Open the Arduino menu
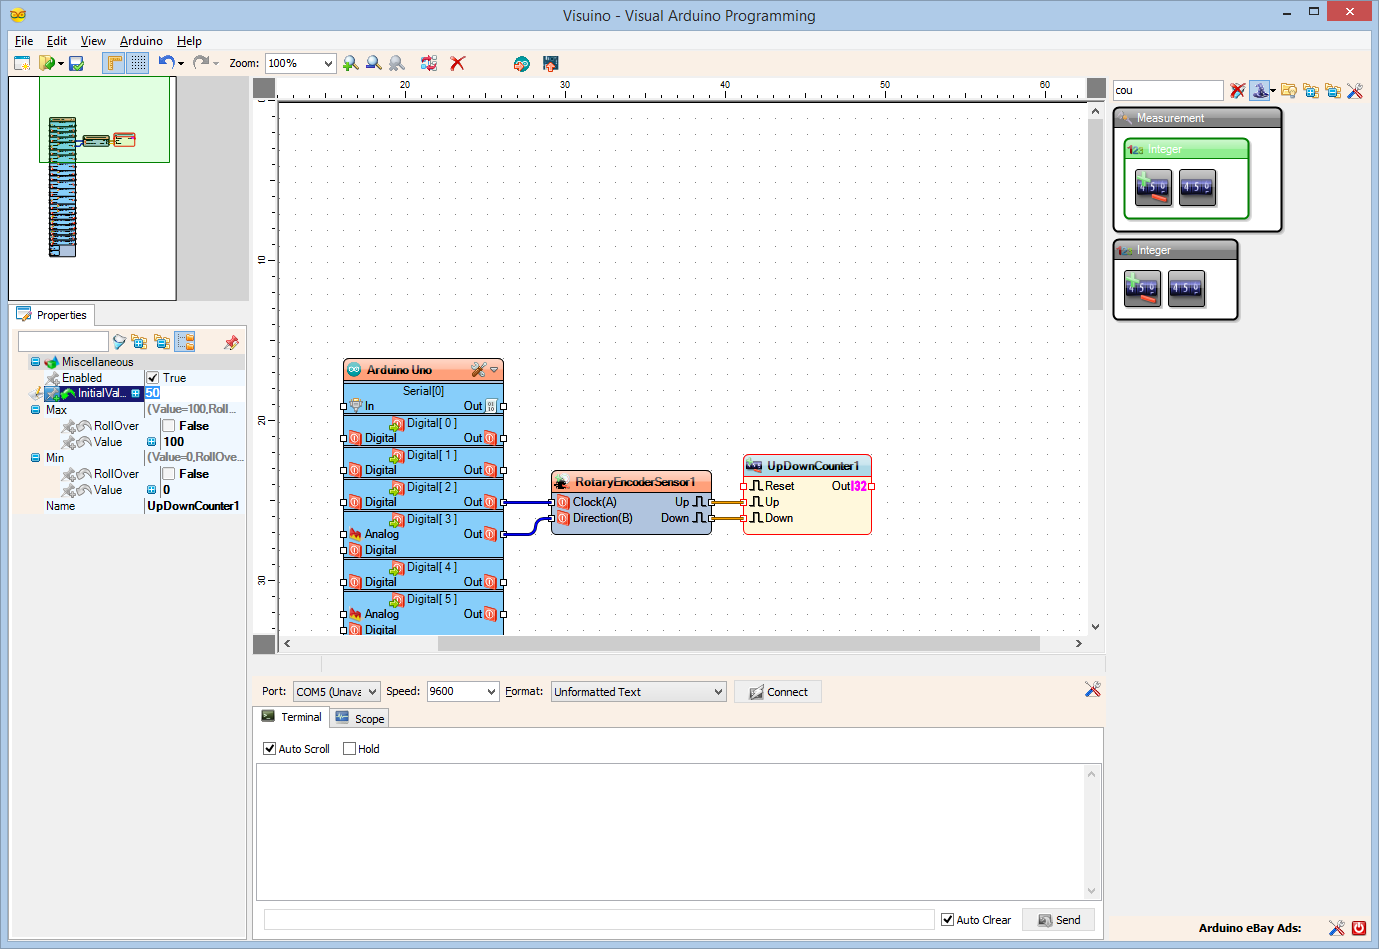Screen dimensions: 1379x949 click(140, 41)
